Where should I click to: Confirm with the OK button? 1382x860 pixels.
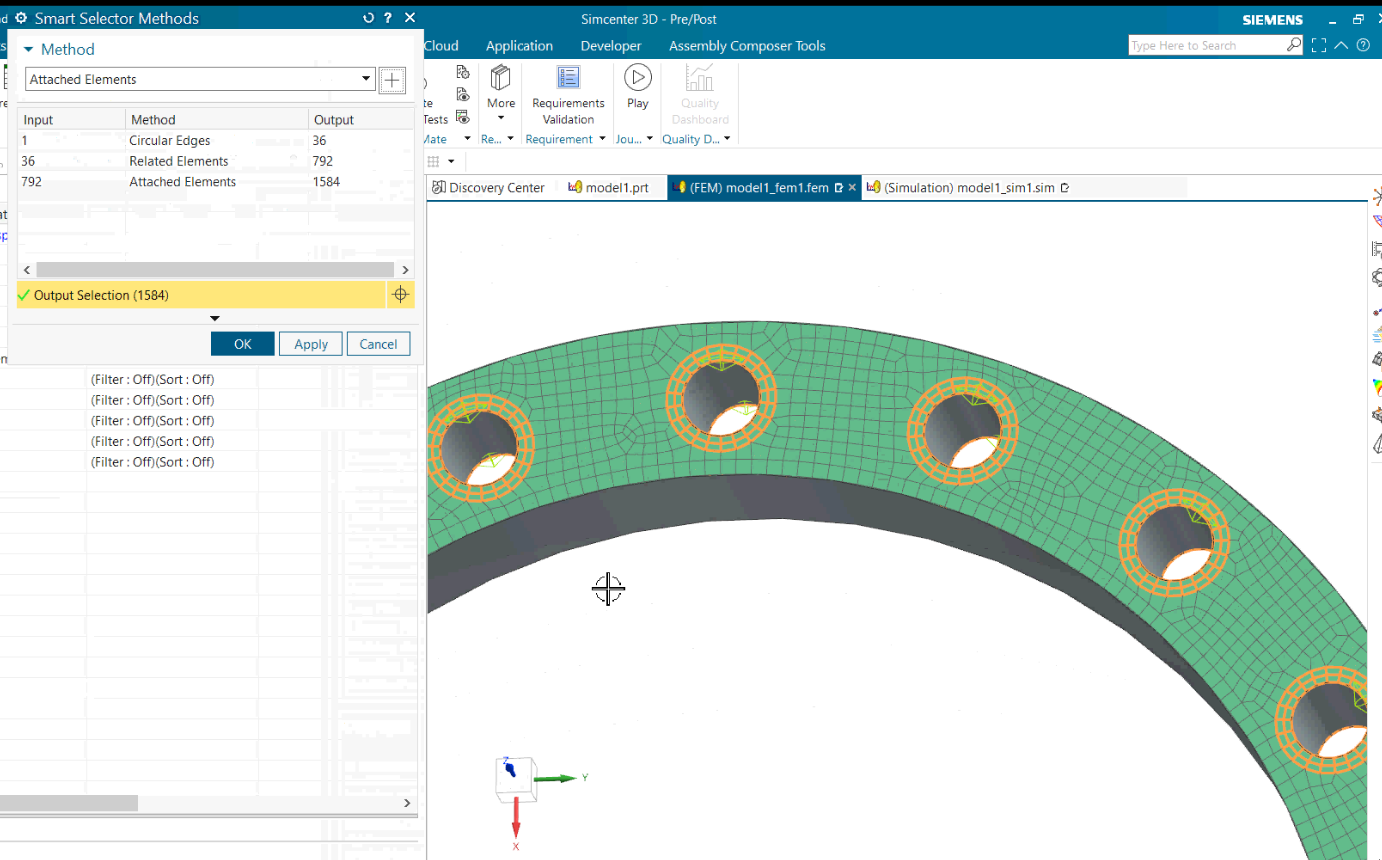[x=242, y=344]
